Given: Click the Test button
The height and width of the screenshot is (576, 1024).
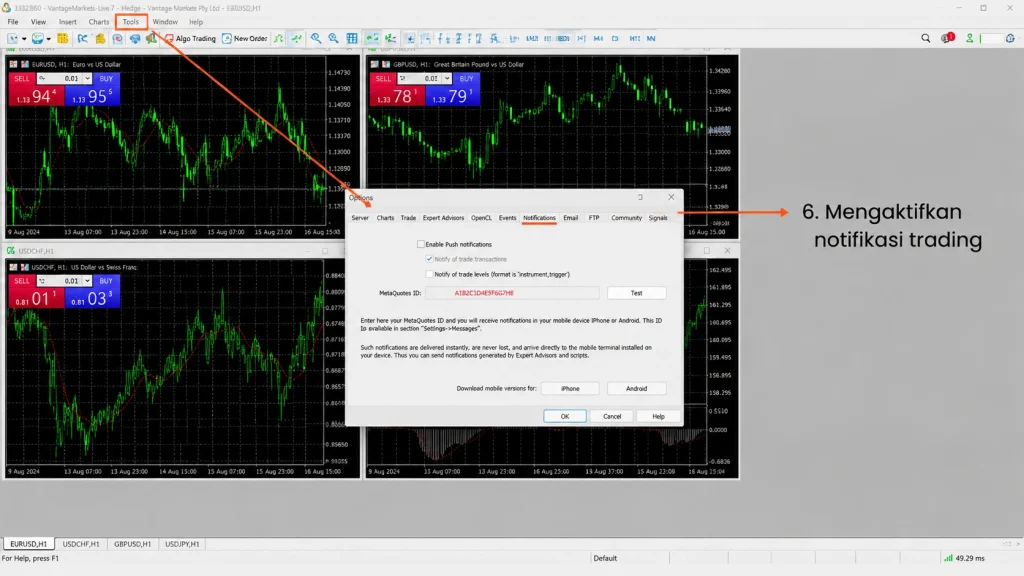Looking at the screenshot, I should point(636,293).
